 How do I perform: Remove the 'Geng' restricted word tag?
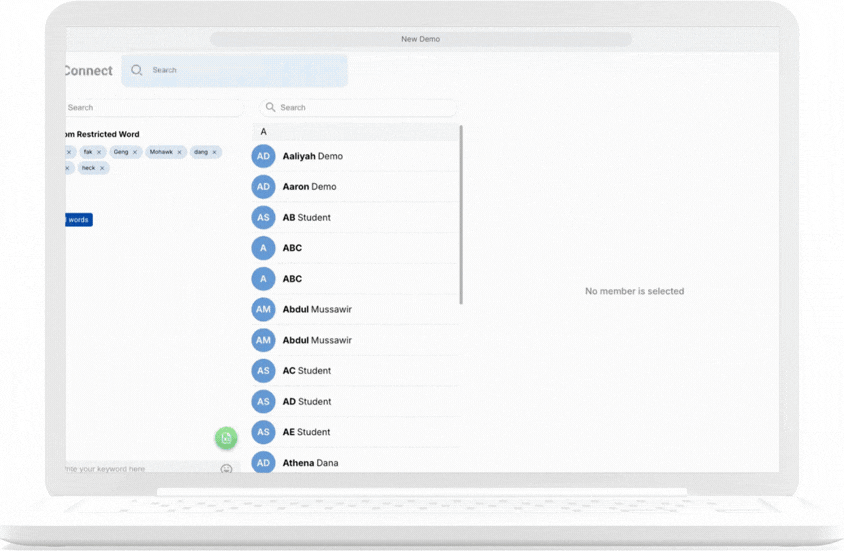click(x=135, y=152)
